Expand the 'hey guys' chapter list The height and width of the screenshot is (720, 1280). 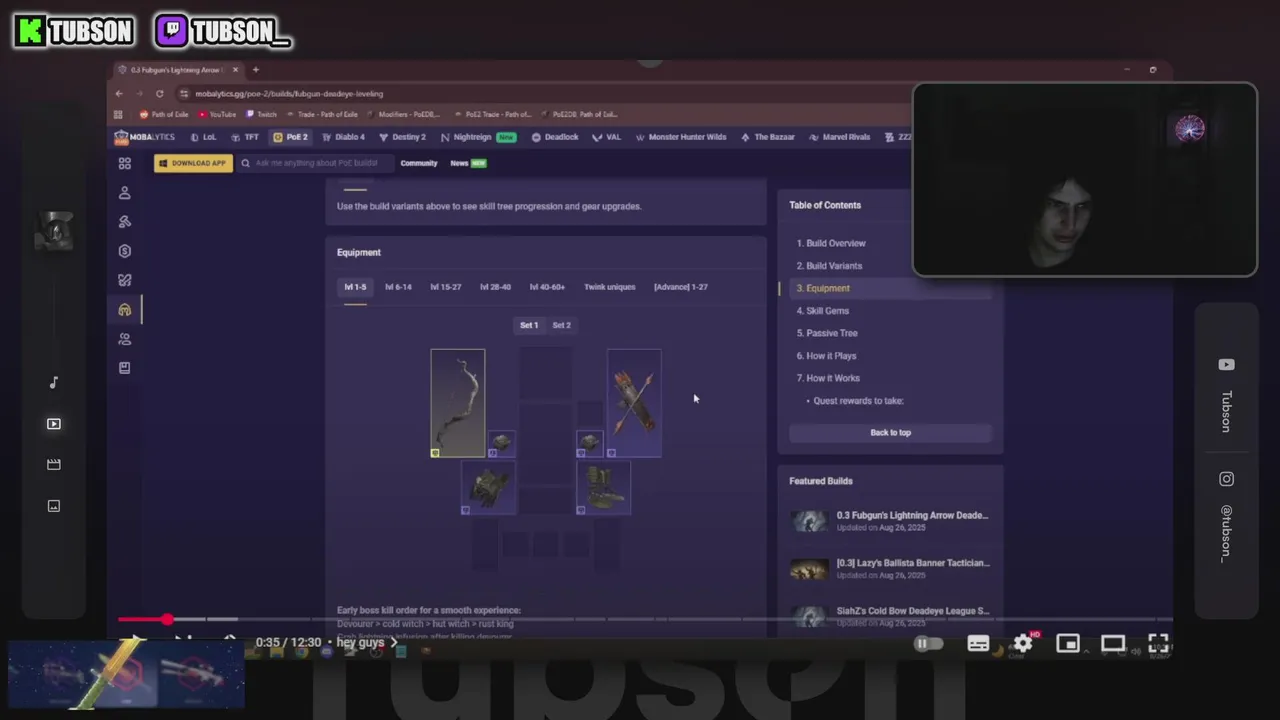click(367, 643)
